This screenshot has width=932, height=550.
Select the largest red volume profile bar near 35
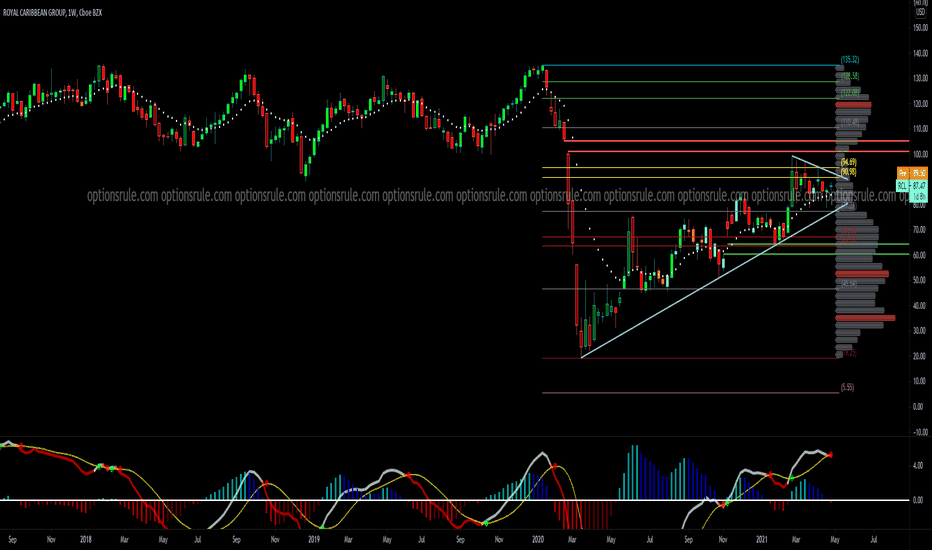coord(865,318)
